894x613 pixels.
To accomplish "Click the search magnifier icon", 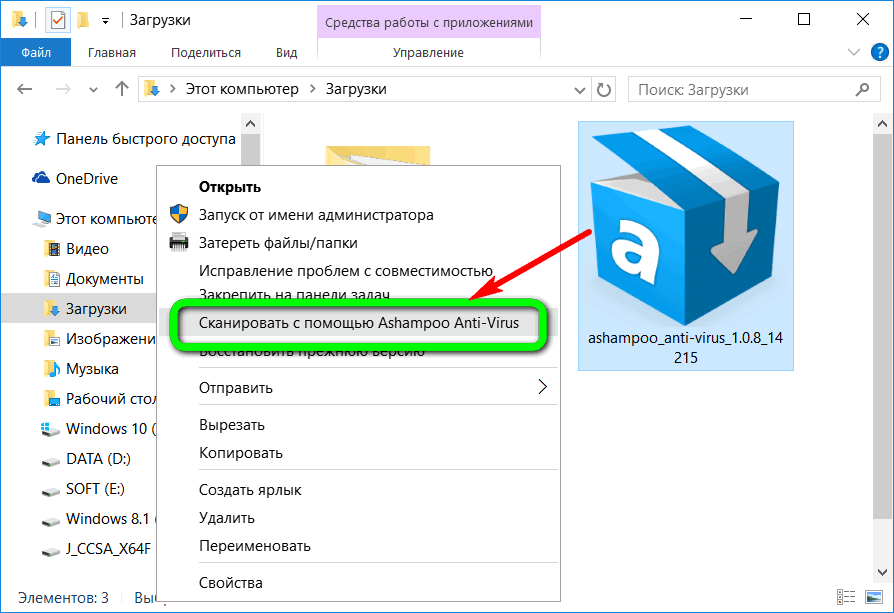I will [x=863, y=89].
